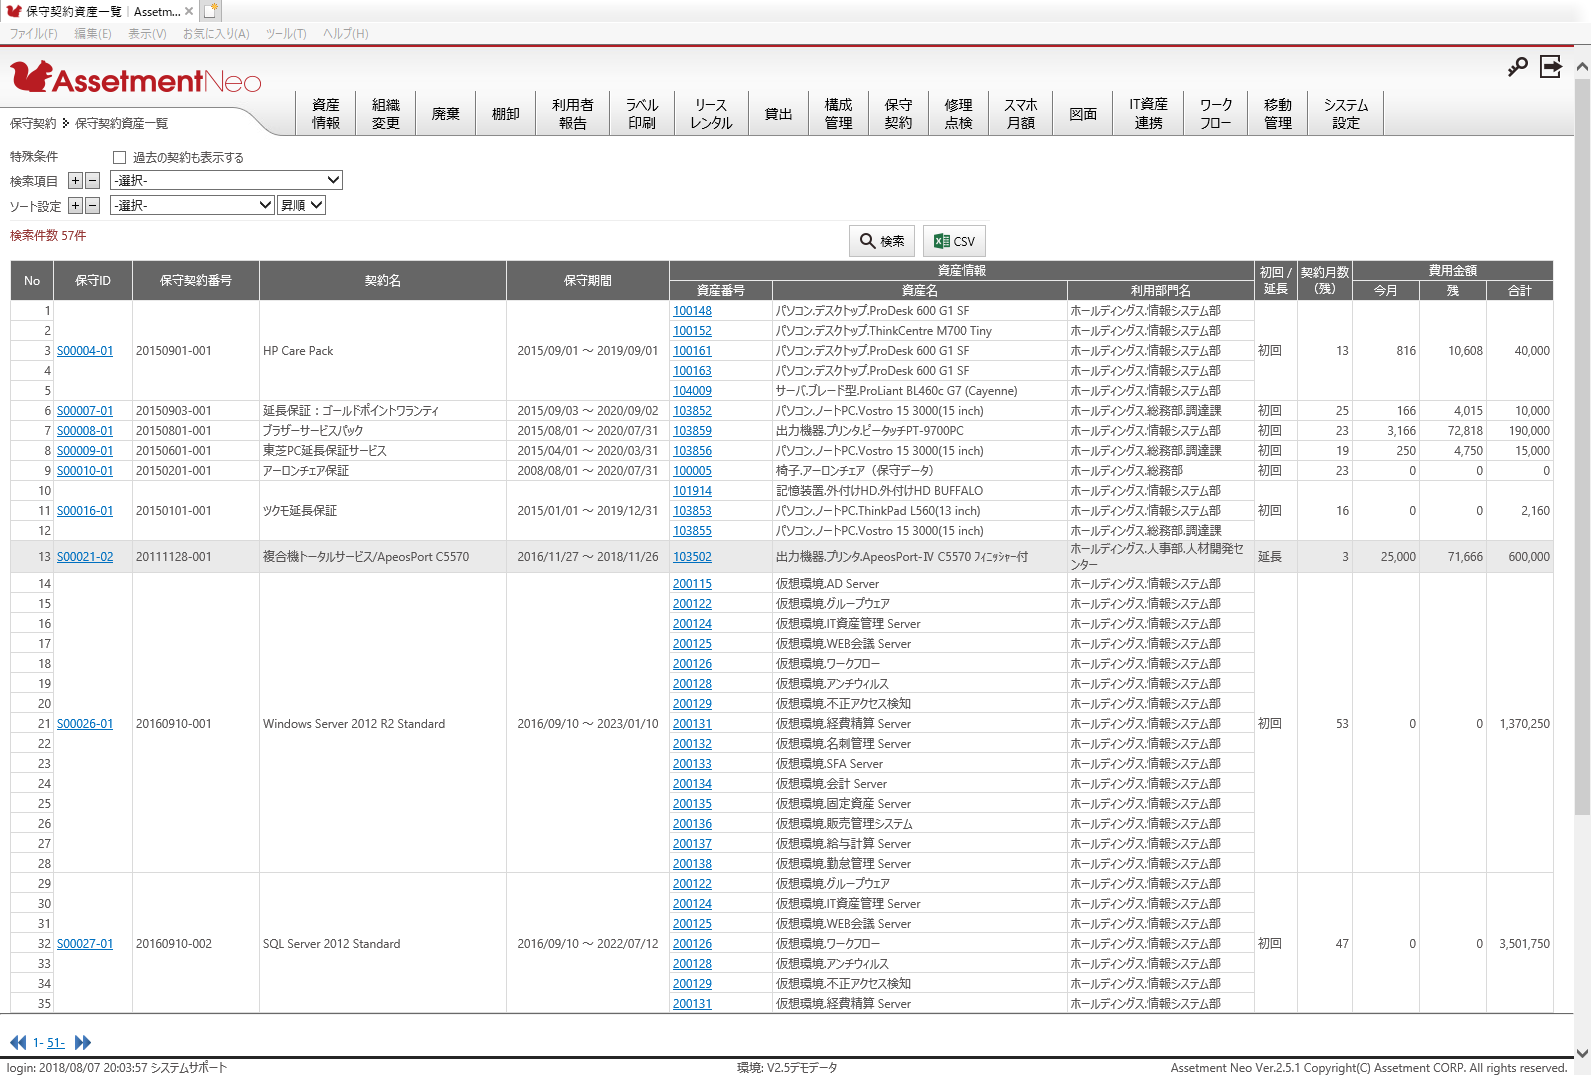Click the 検索 search button

[882, 241]
